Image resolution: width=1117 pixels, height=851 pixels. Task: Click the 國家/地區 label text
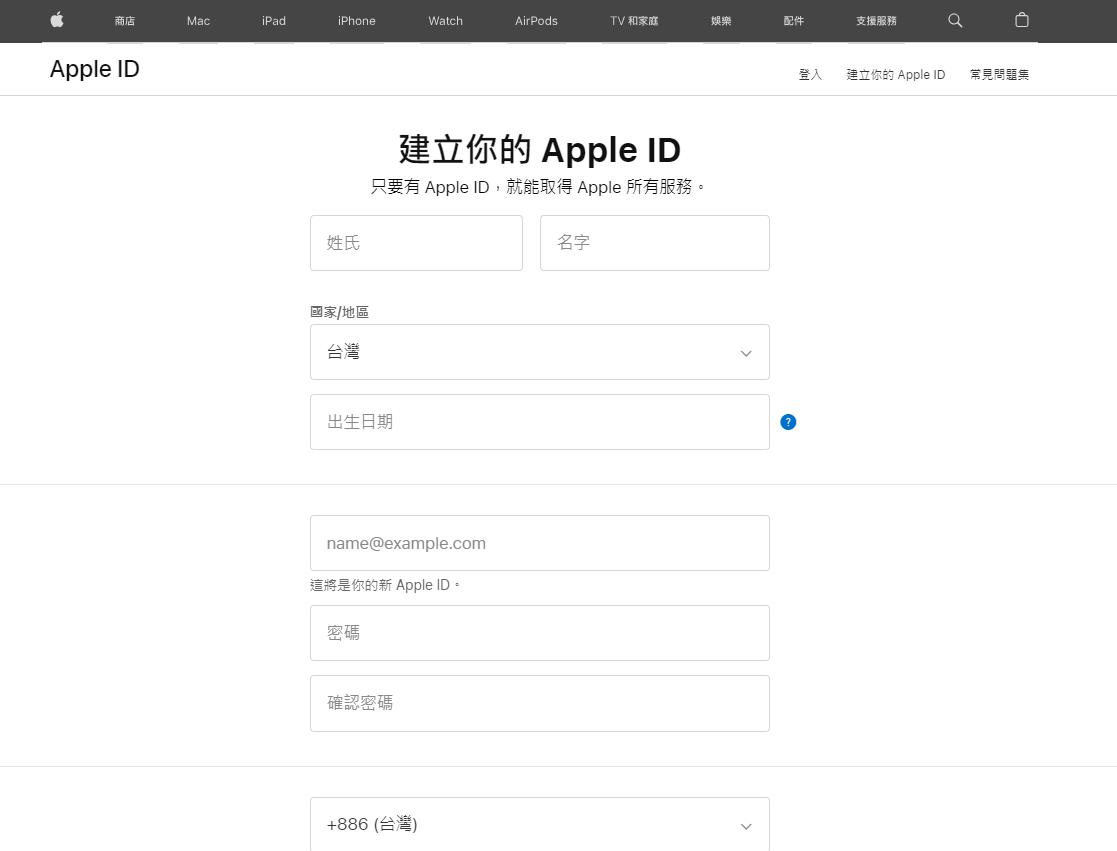click(339, 312)
